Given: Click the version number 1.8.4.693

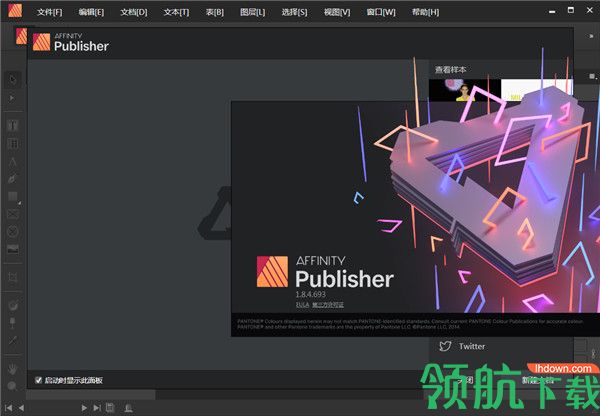Looking at the screenshot, I should pos(310,294).
